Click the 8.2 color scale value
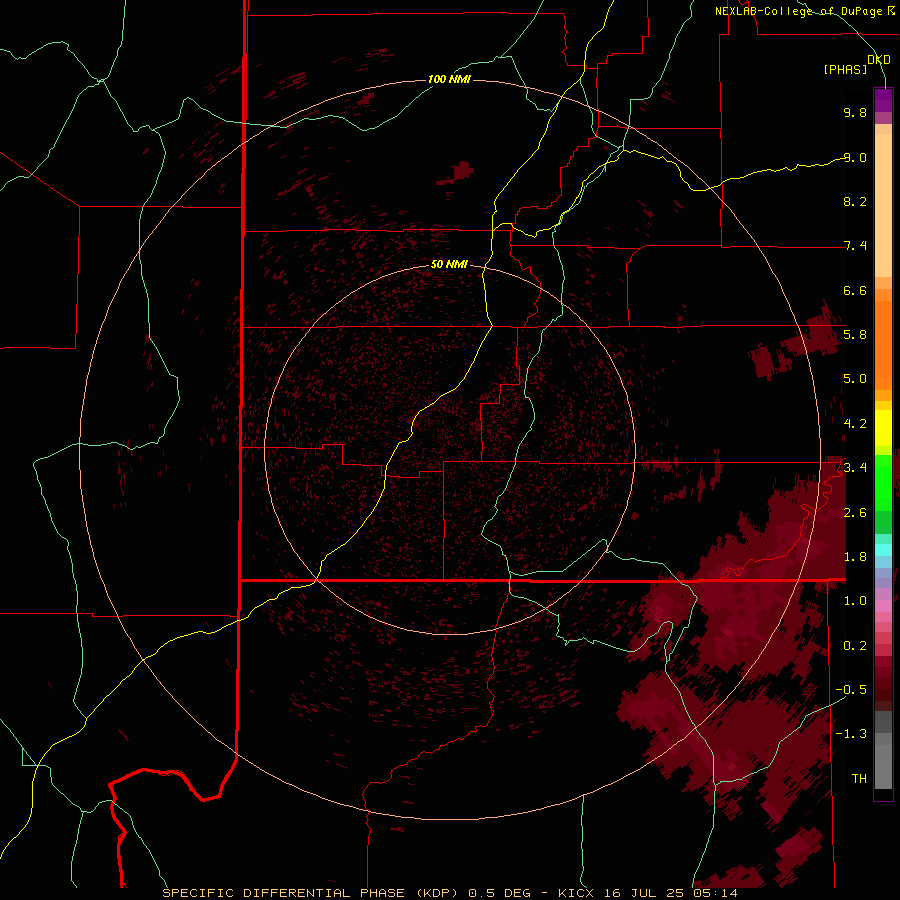The width and height of the screenshot is (900, 900). (x=855, y=201)
